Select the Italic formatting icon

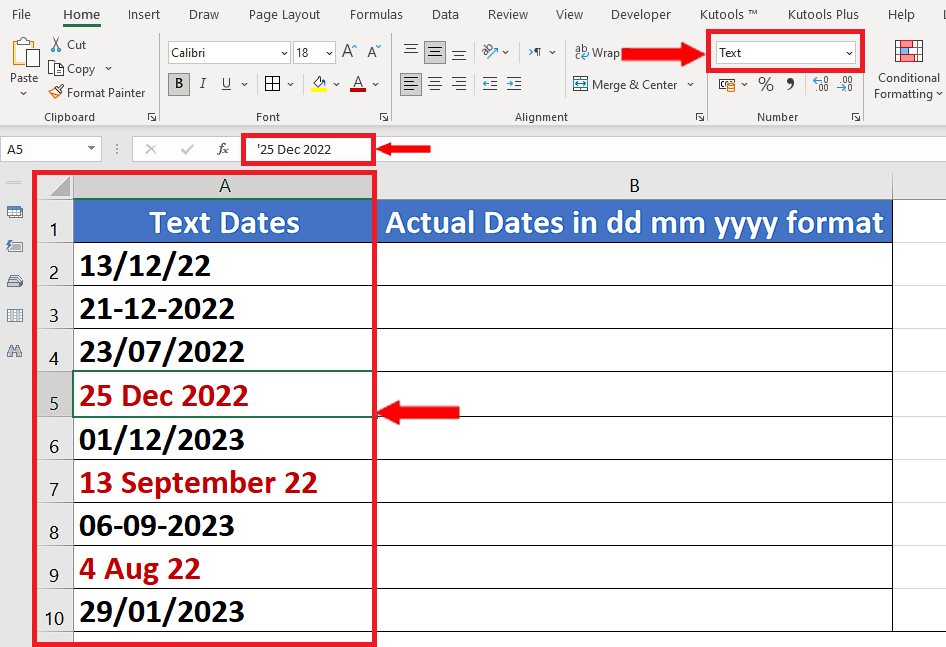pyautogui.click(x=202, y=85)
